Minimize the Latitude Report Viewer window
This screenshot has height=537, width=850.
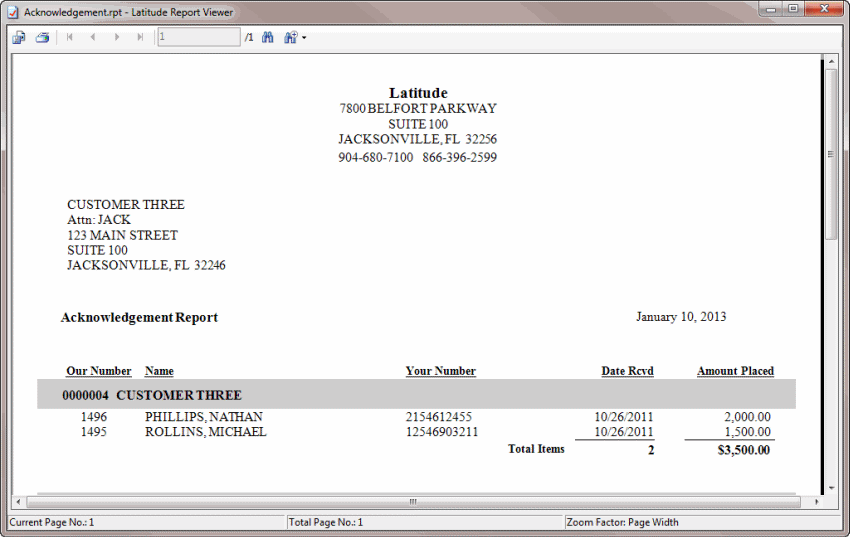pos(770,9)
